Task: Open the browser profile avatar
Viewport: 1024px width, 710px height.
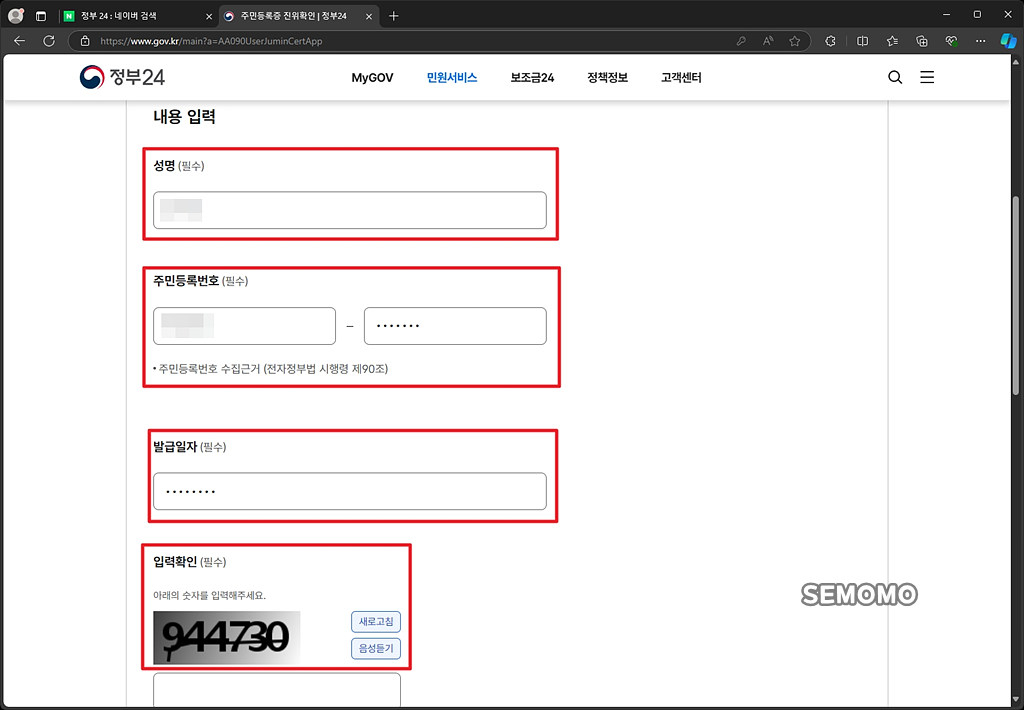Action: (16, 16)
